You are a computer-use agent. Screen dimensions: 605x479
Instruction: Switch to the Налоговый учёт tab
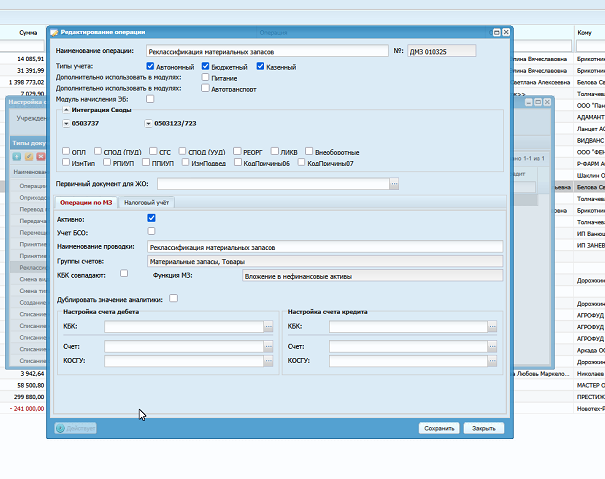[x=147, y=203]
